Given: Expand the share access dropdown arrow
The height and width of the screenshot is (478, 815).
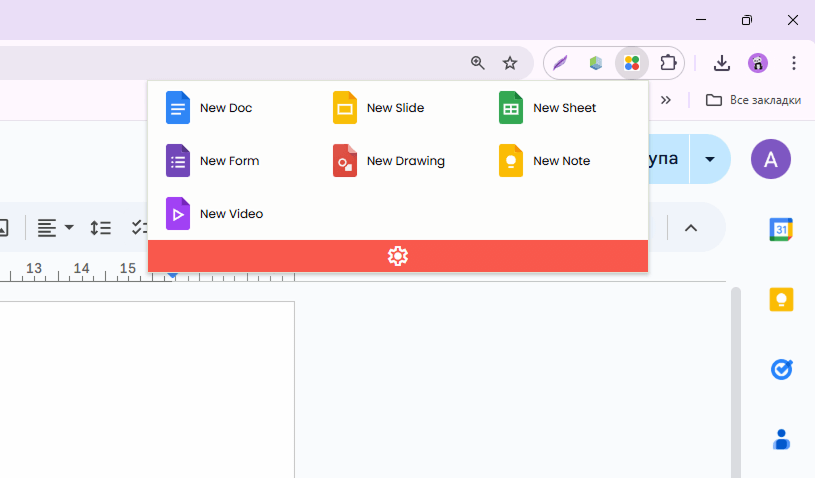Looking at the screenshot, I should pos(710,159).
